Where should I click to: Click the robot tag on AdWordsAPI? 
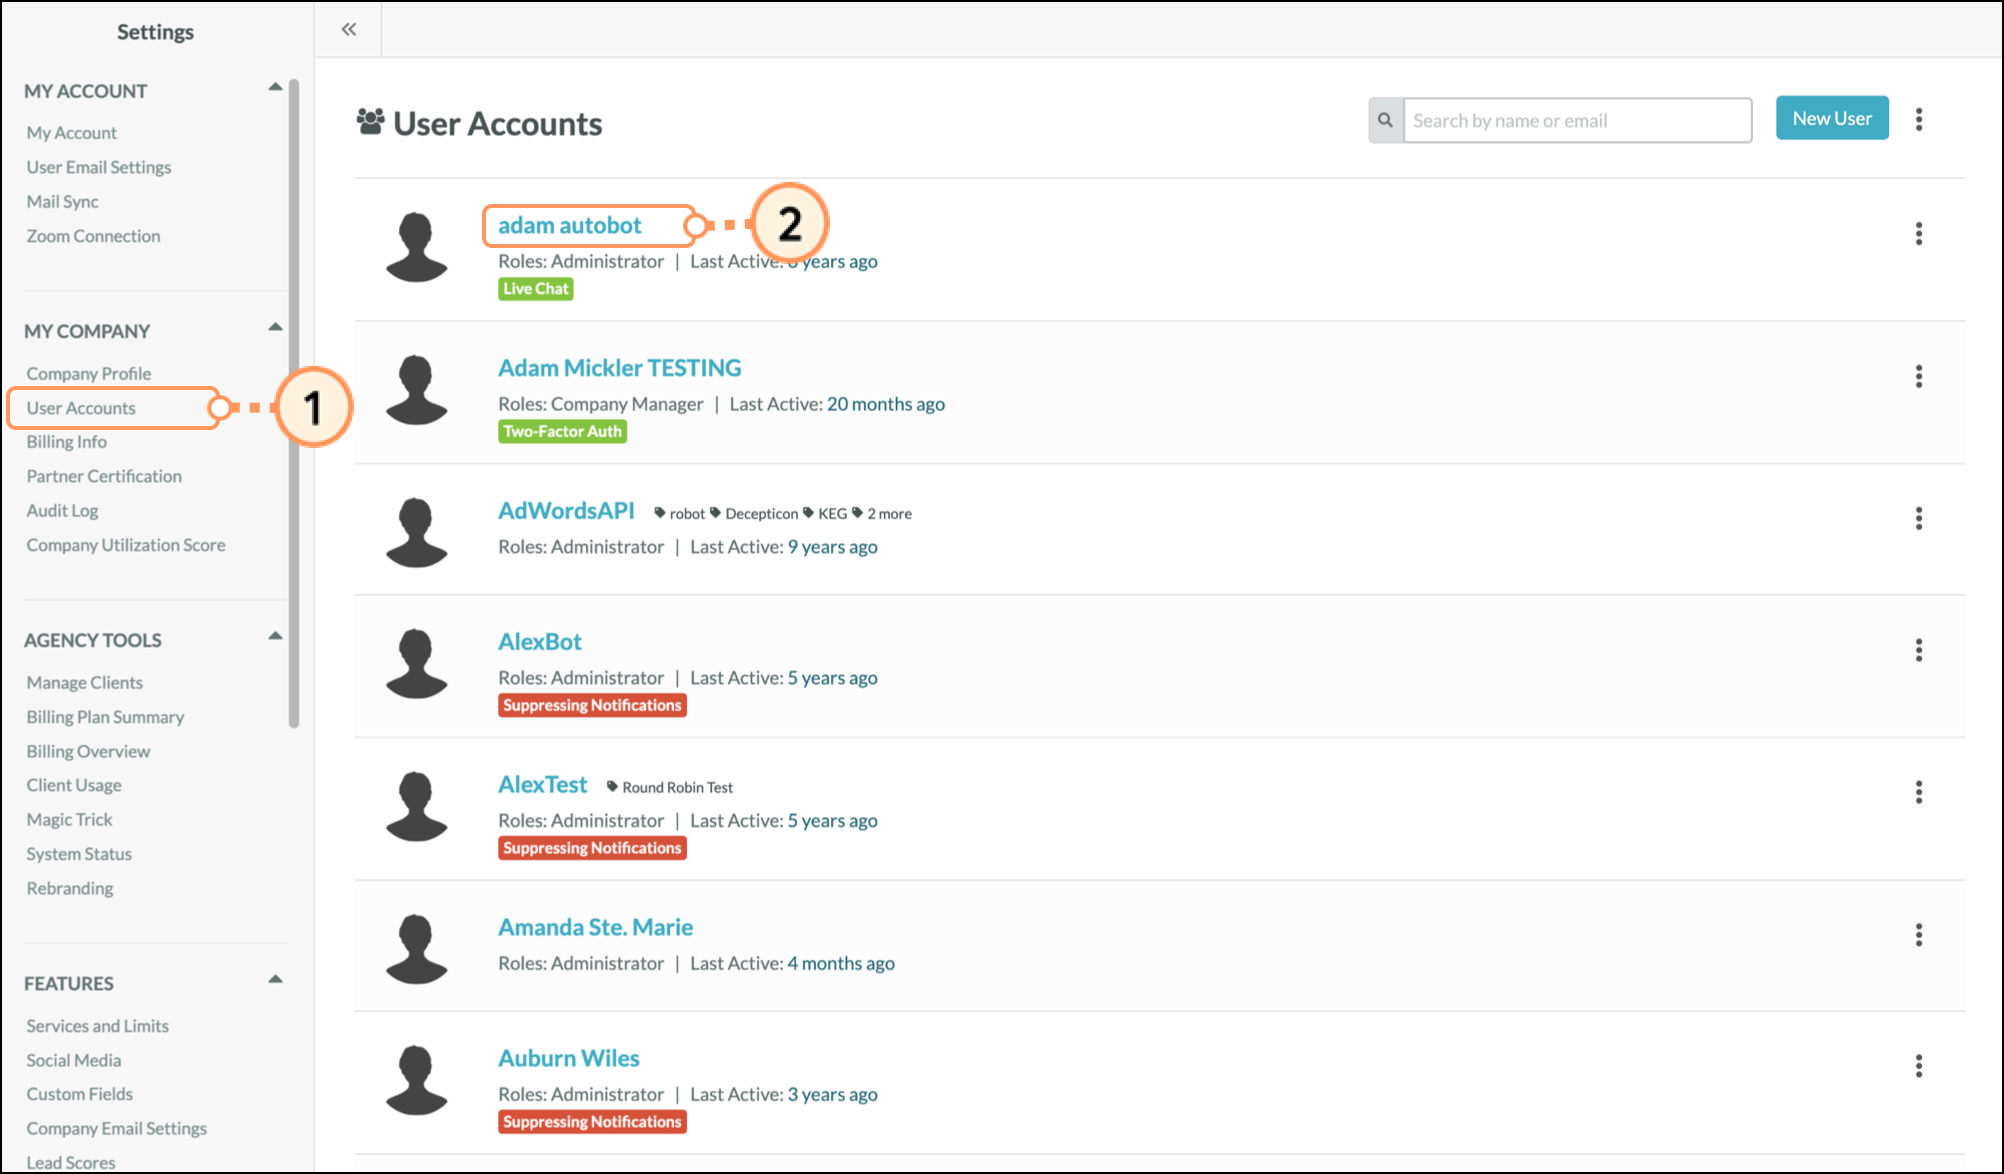(680, 513)
